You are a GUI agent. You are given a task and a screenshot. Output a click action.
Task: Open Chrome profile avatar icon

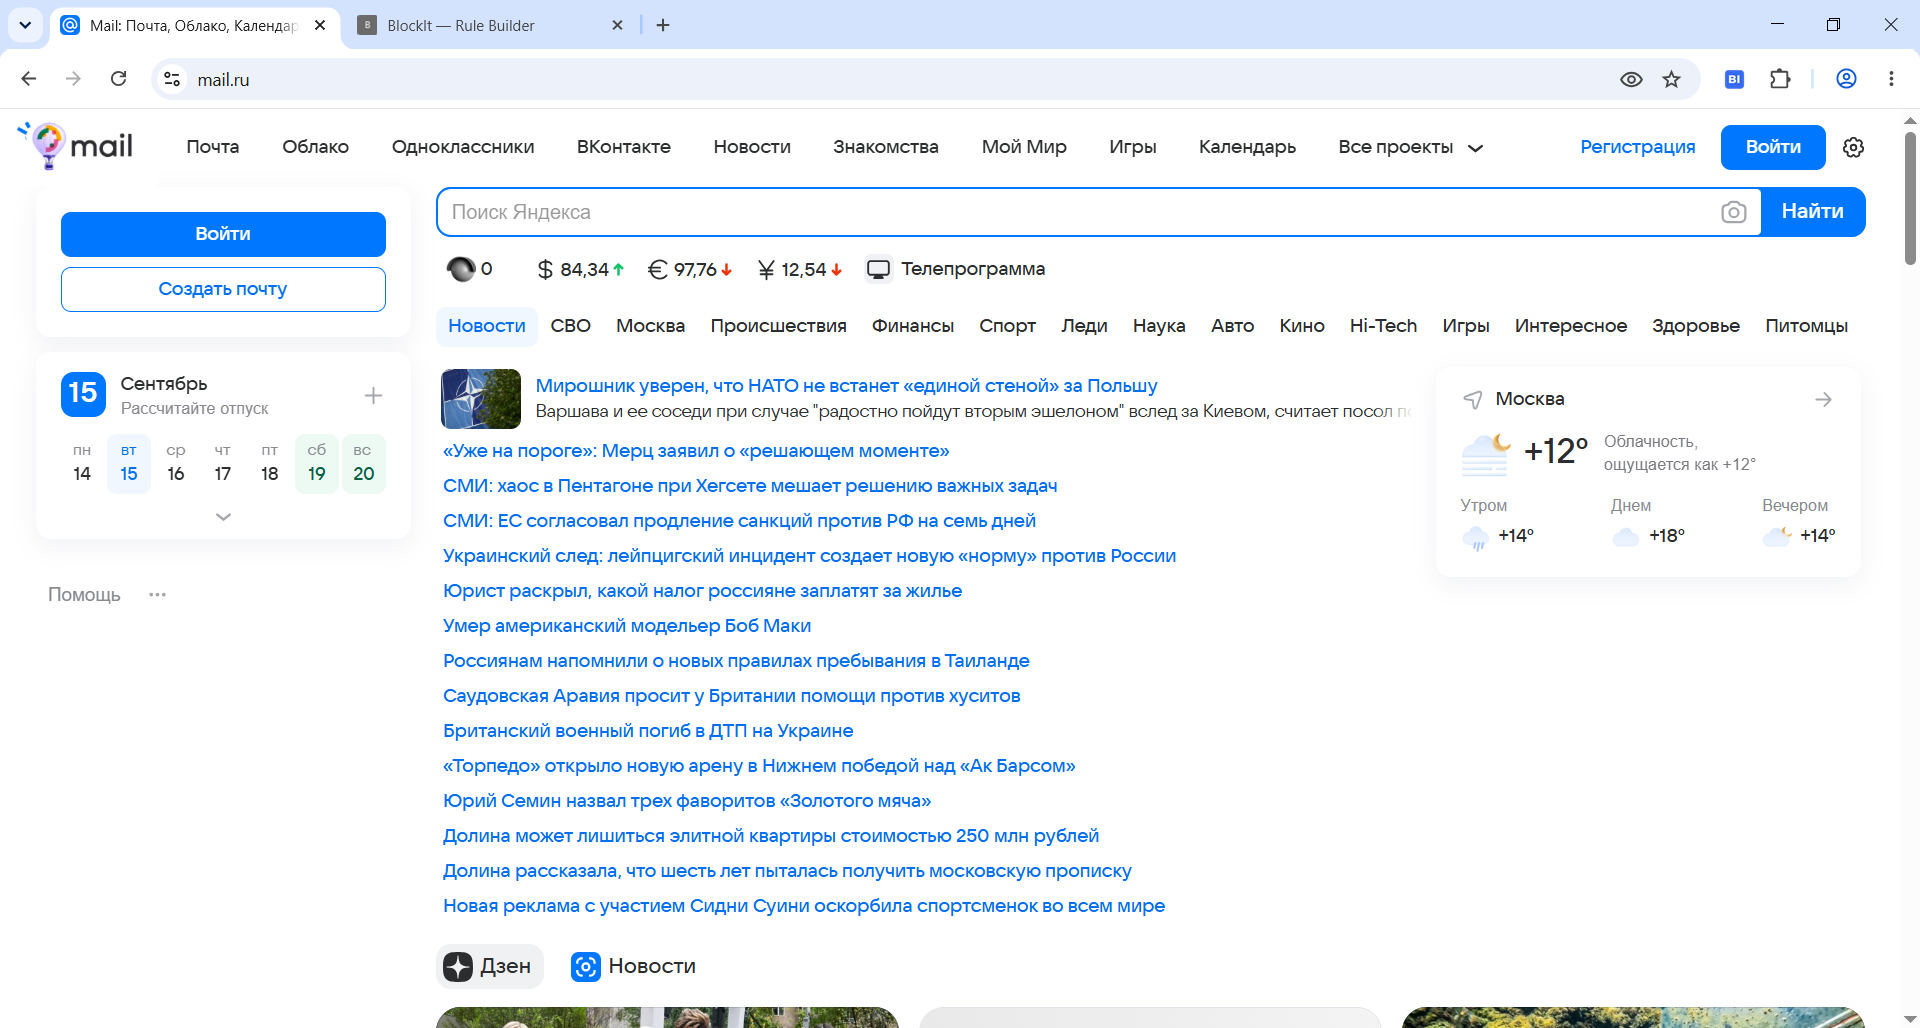[x=1847, y=79]
